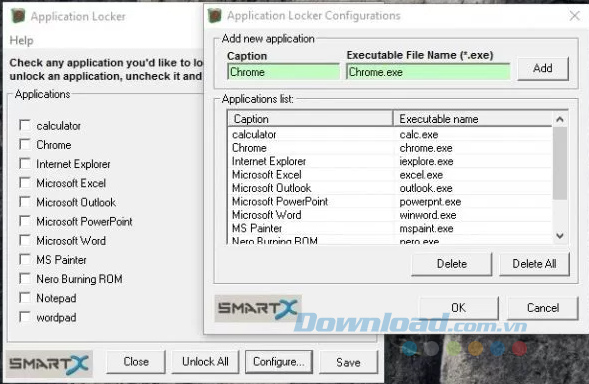Select the Microsoft Excel list row

[x=390, y=175]
